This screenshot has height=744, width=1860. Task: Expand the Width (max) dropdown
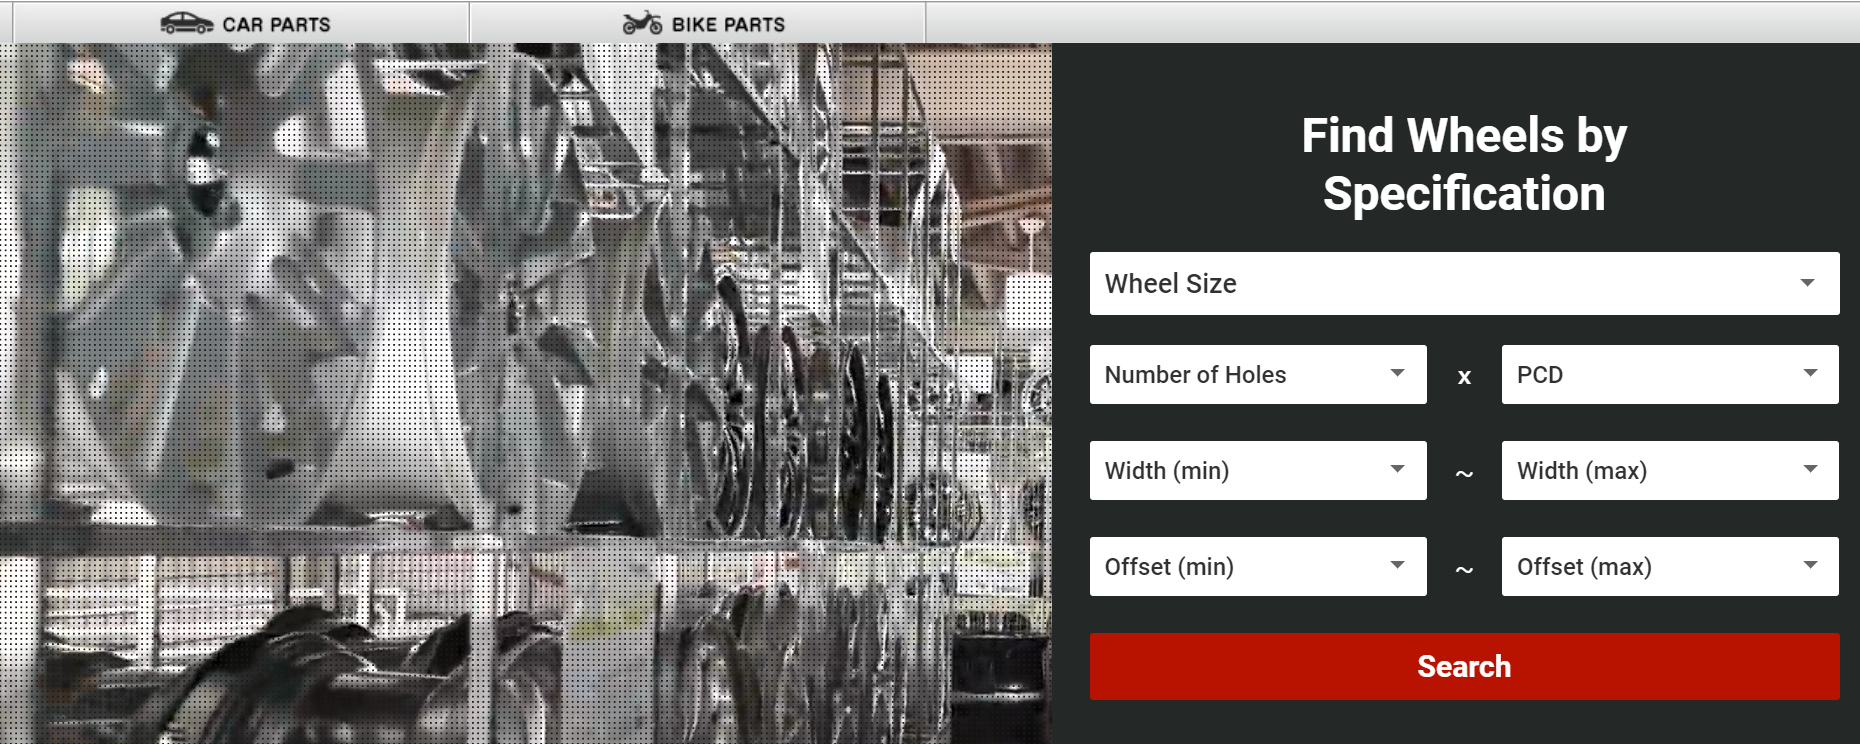click(x=1670, y=470)
